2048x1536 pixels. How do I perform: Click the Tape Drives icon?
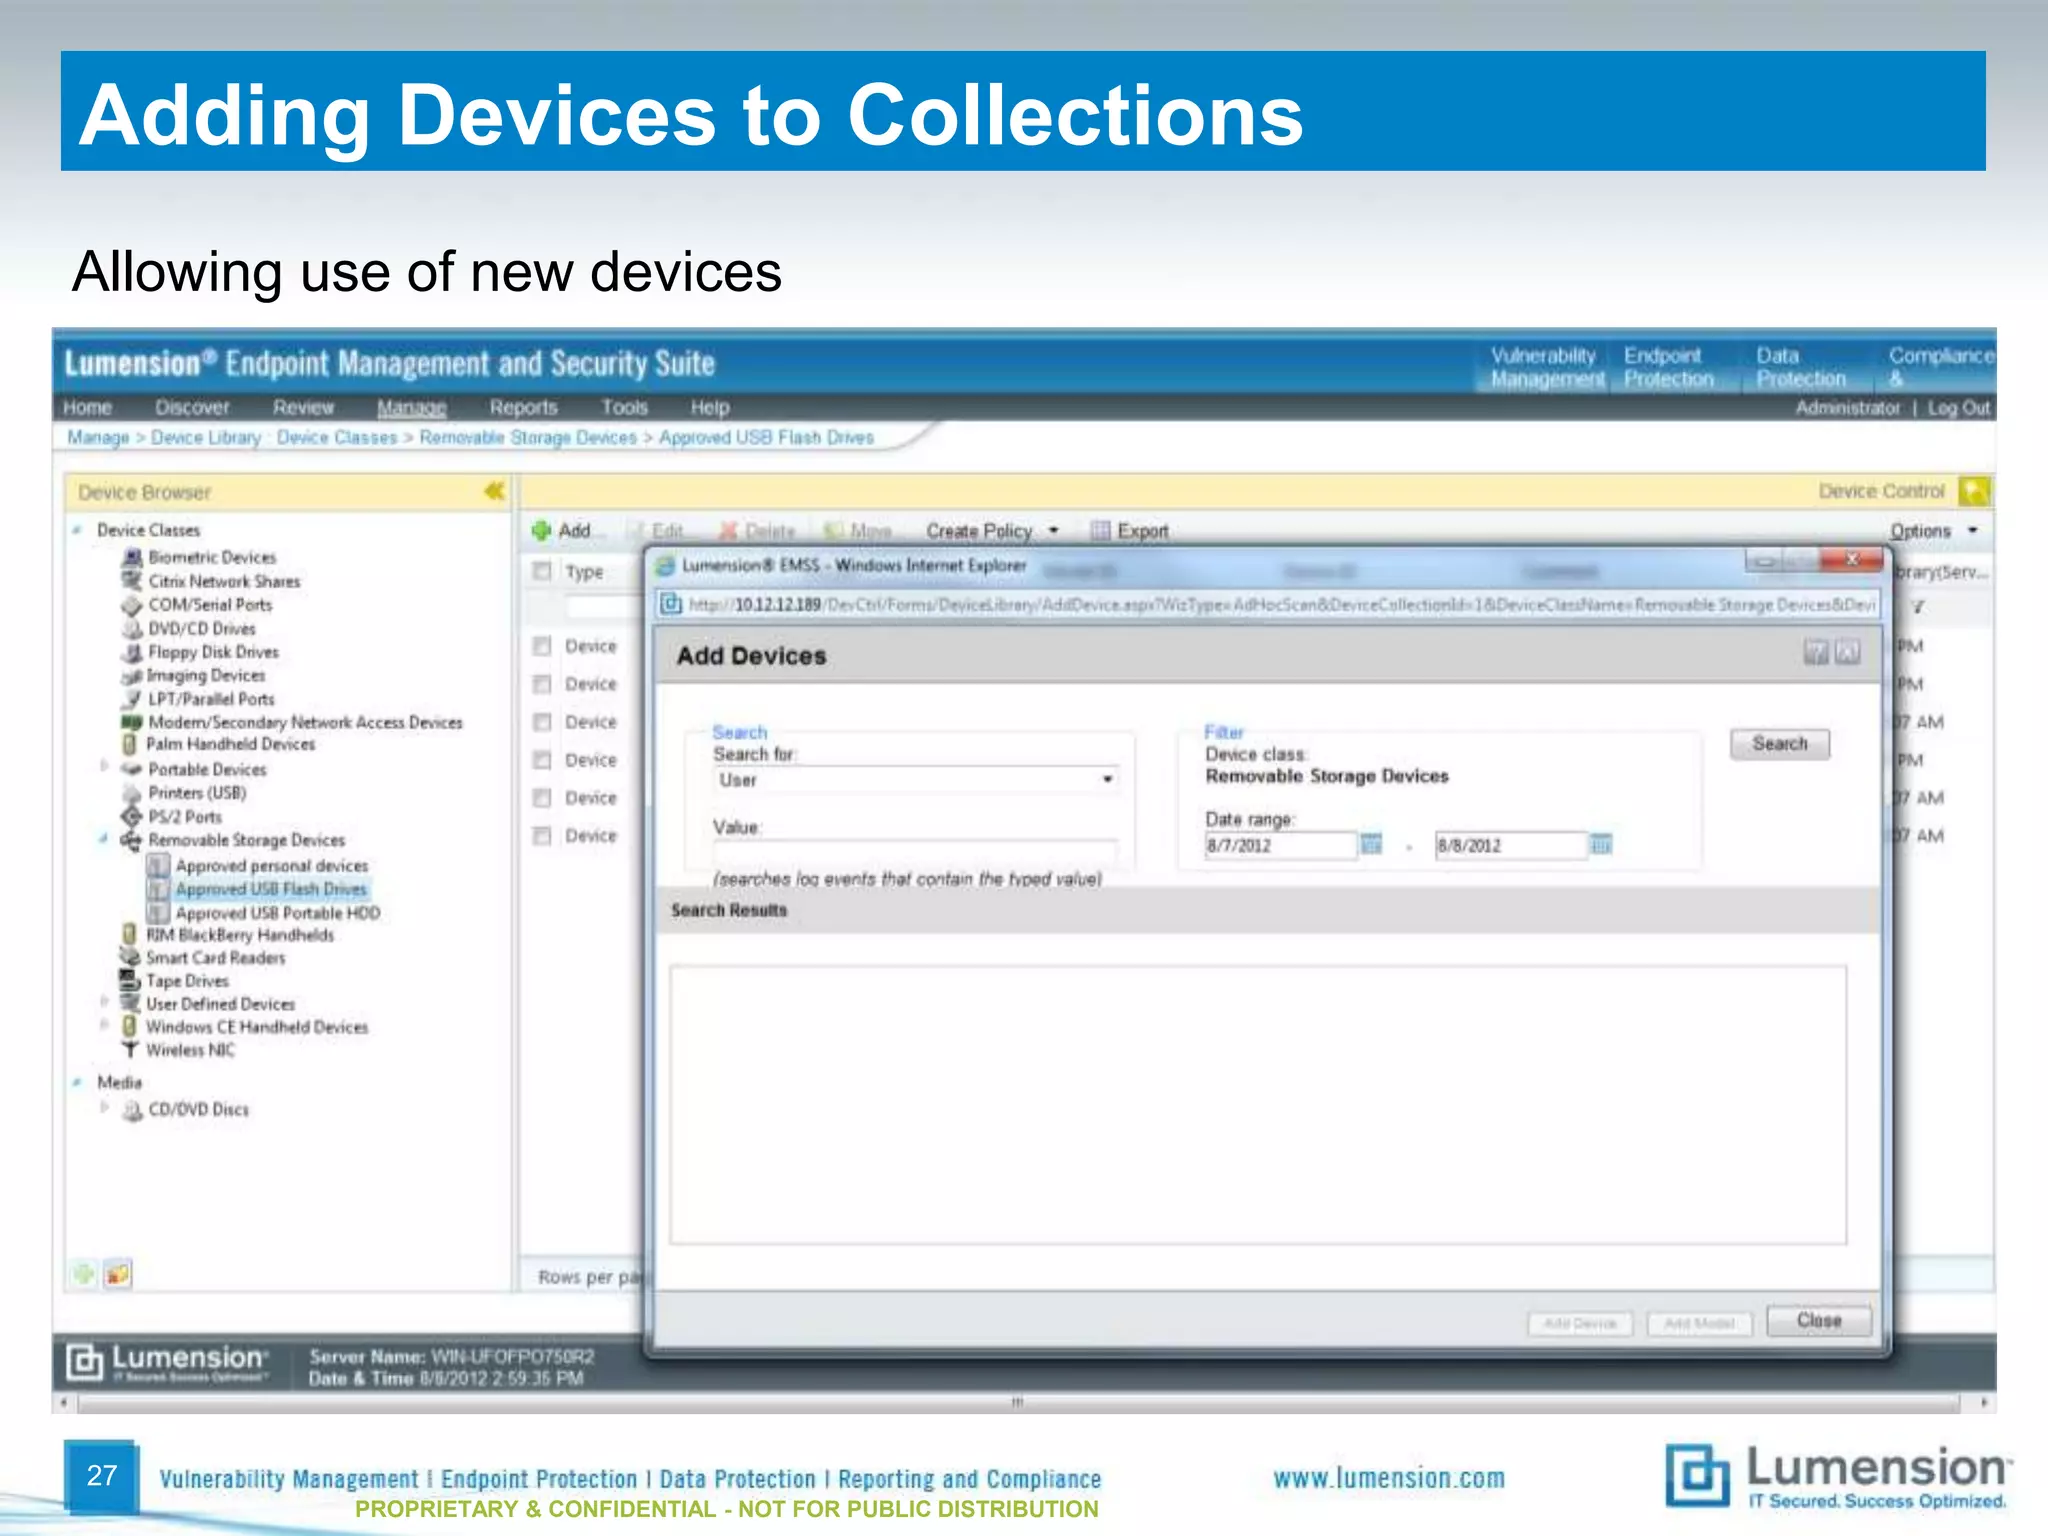[130, 980]
